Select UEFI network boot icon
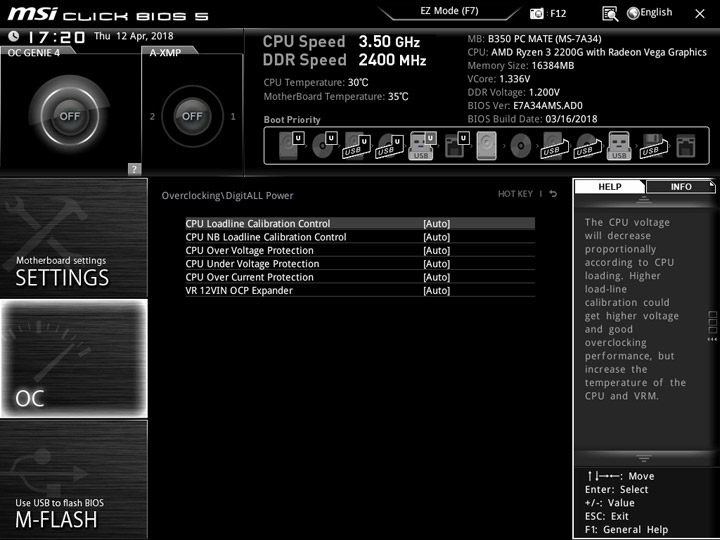Image resolution: width=720 pixels, height=540 pixels. [457, 146]
